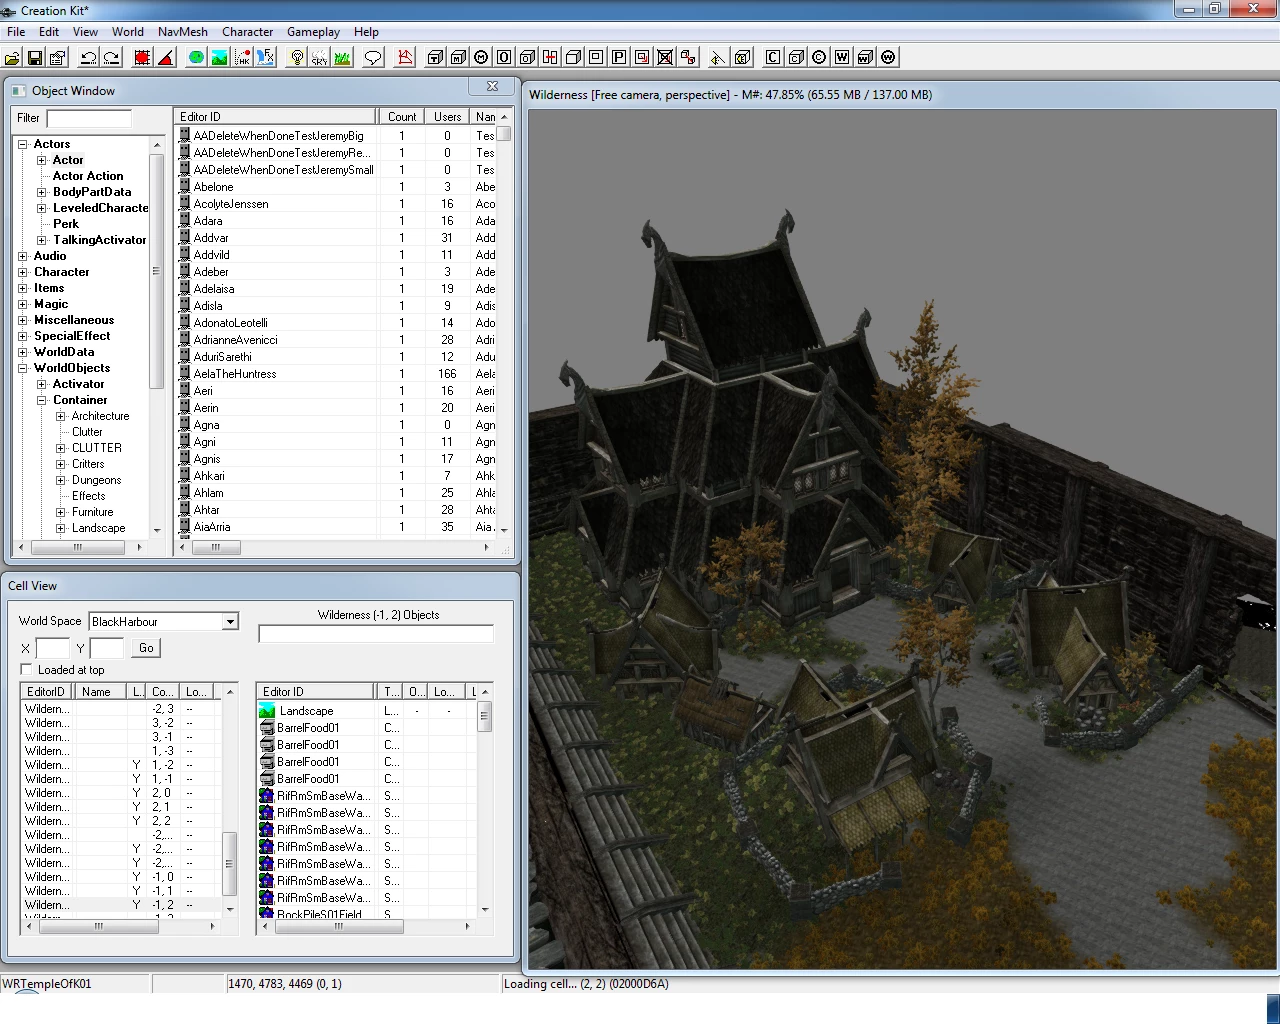Click the red NavMesh editing icon
This screenshot has height=1024, width=1280.
404,58
